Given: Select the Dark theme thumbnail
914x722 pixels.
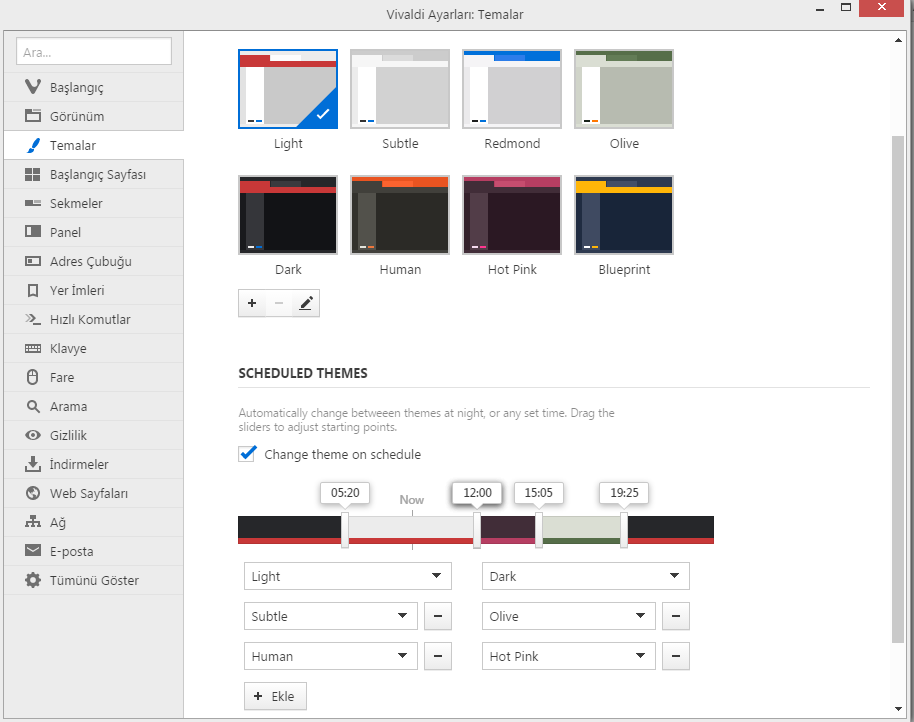Looking at the screenshot, I should (x=288, y=215).
